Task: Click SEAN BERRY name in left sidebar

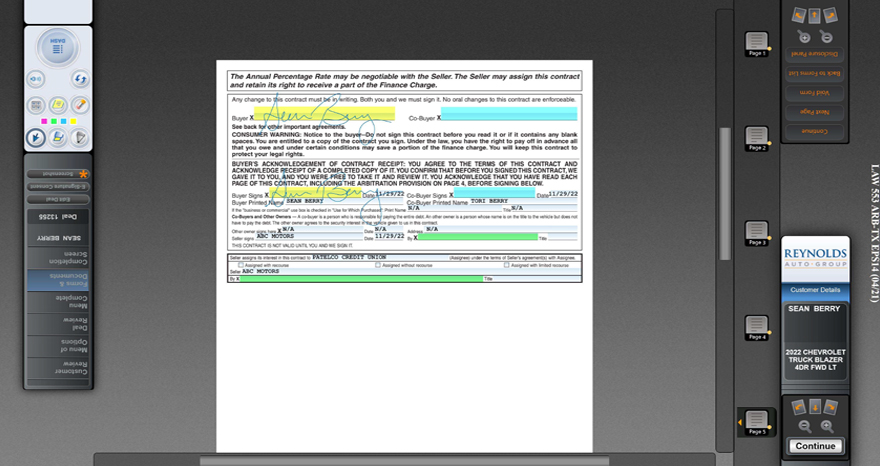Action: coord(58,238)
